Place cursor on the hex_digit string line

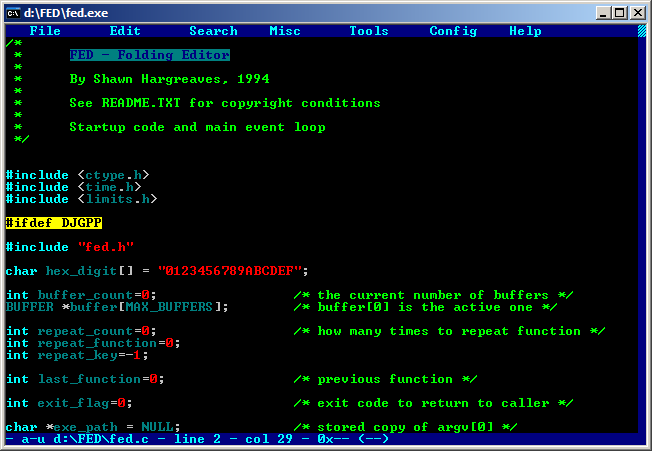click(x=157, y=271)
